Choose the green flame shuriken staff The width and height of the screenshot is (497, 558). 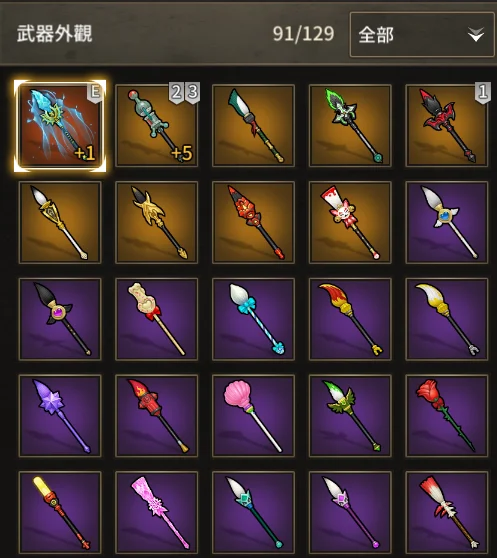[350, 126]
